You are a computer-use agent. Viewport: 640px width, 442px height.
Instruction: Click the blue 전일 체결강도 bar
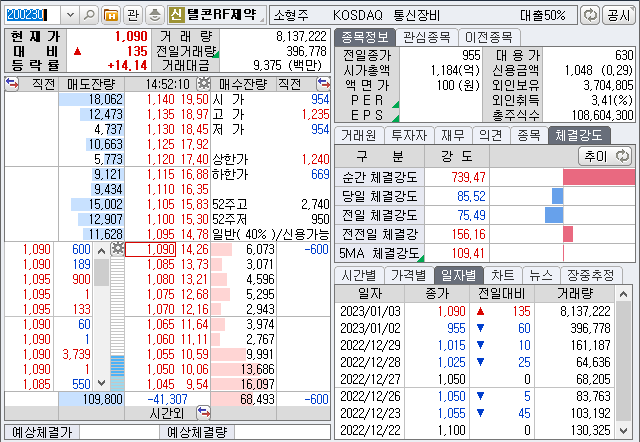(x=554, y=215)
